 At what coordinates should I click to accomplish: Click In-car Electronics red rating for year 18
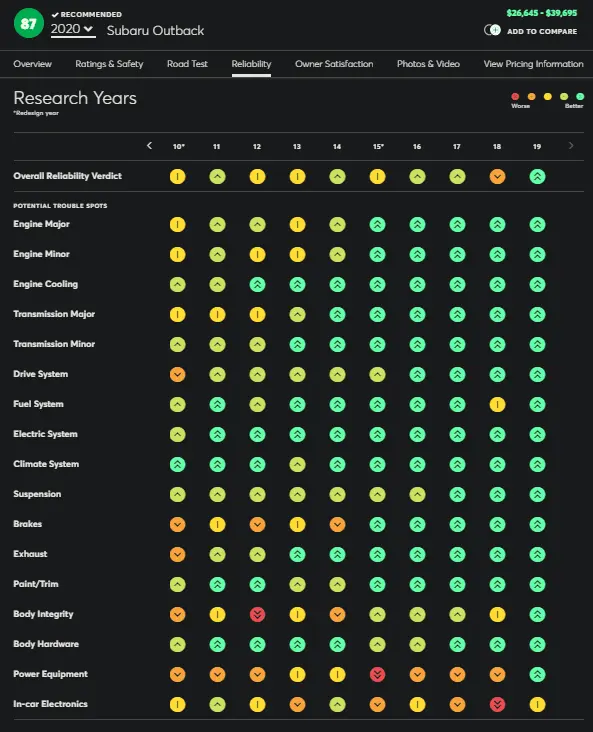497,704
